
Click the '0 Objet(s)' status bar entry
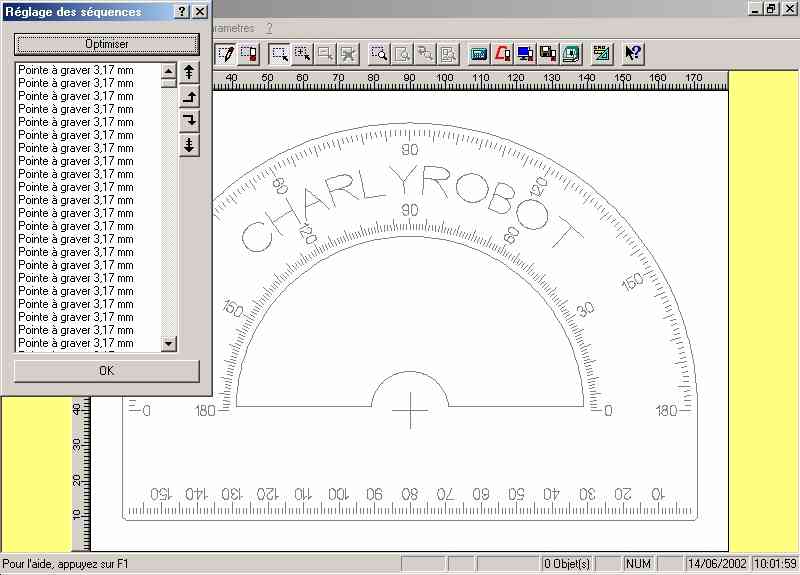click(x=567, y=564)
